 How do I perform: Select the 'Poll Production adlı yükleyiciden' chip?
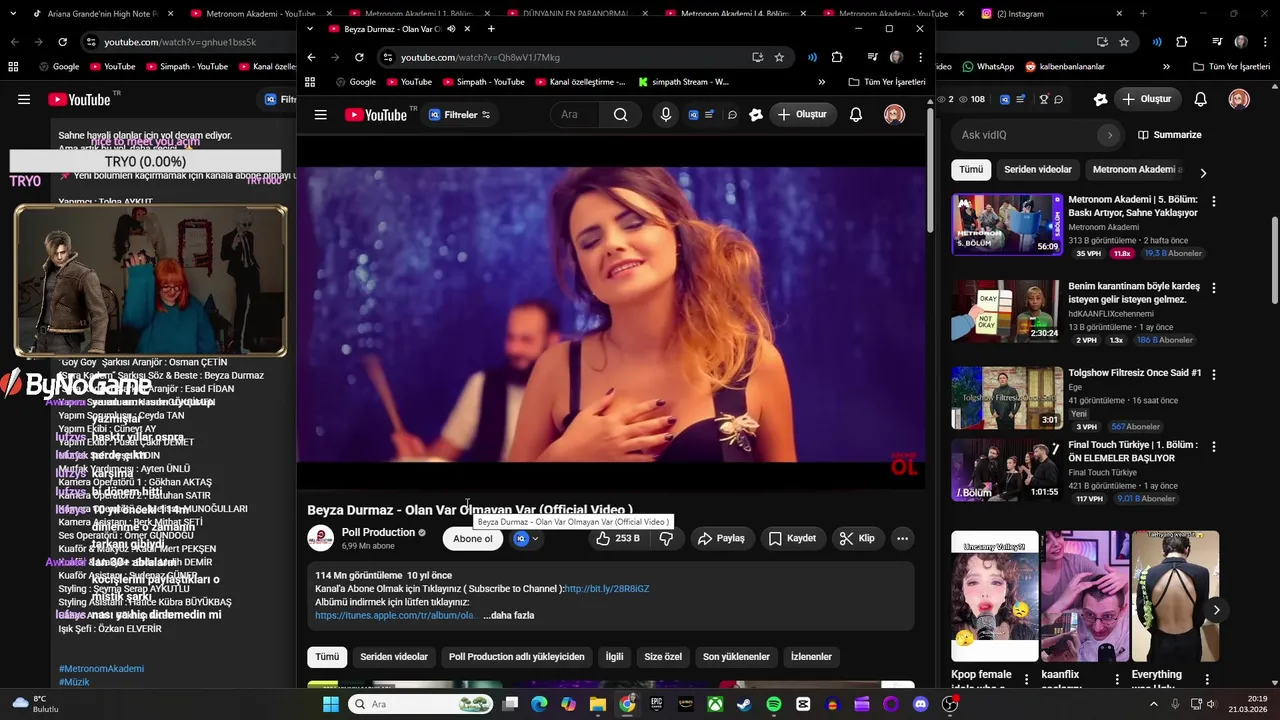click(x=516, y=657)
